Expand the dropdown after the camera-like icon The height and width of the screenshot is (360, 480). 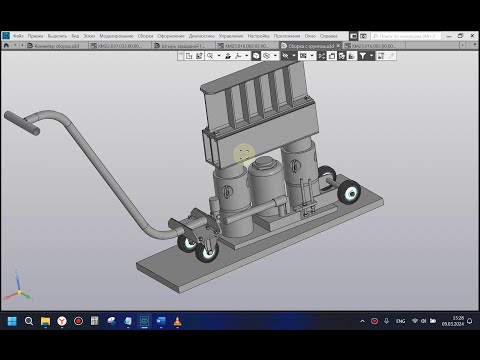pos(312,56)
